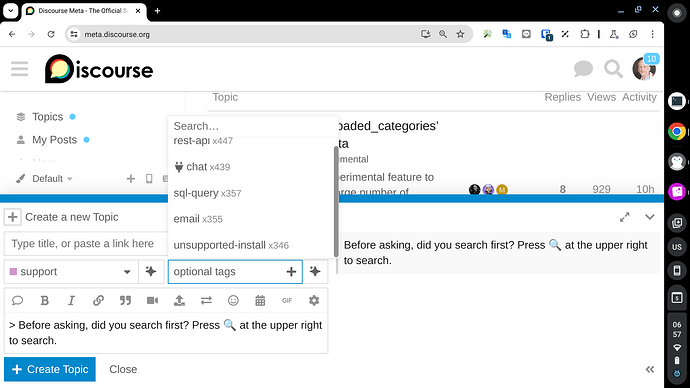Open the composer gear options menu

(314, 300)
